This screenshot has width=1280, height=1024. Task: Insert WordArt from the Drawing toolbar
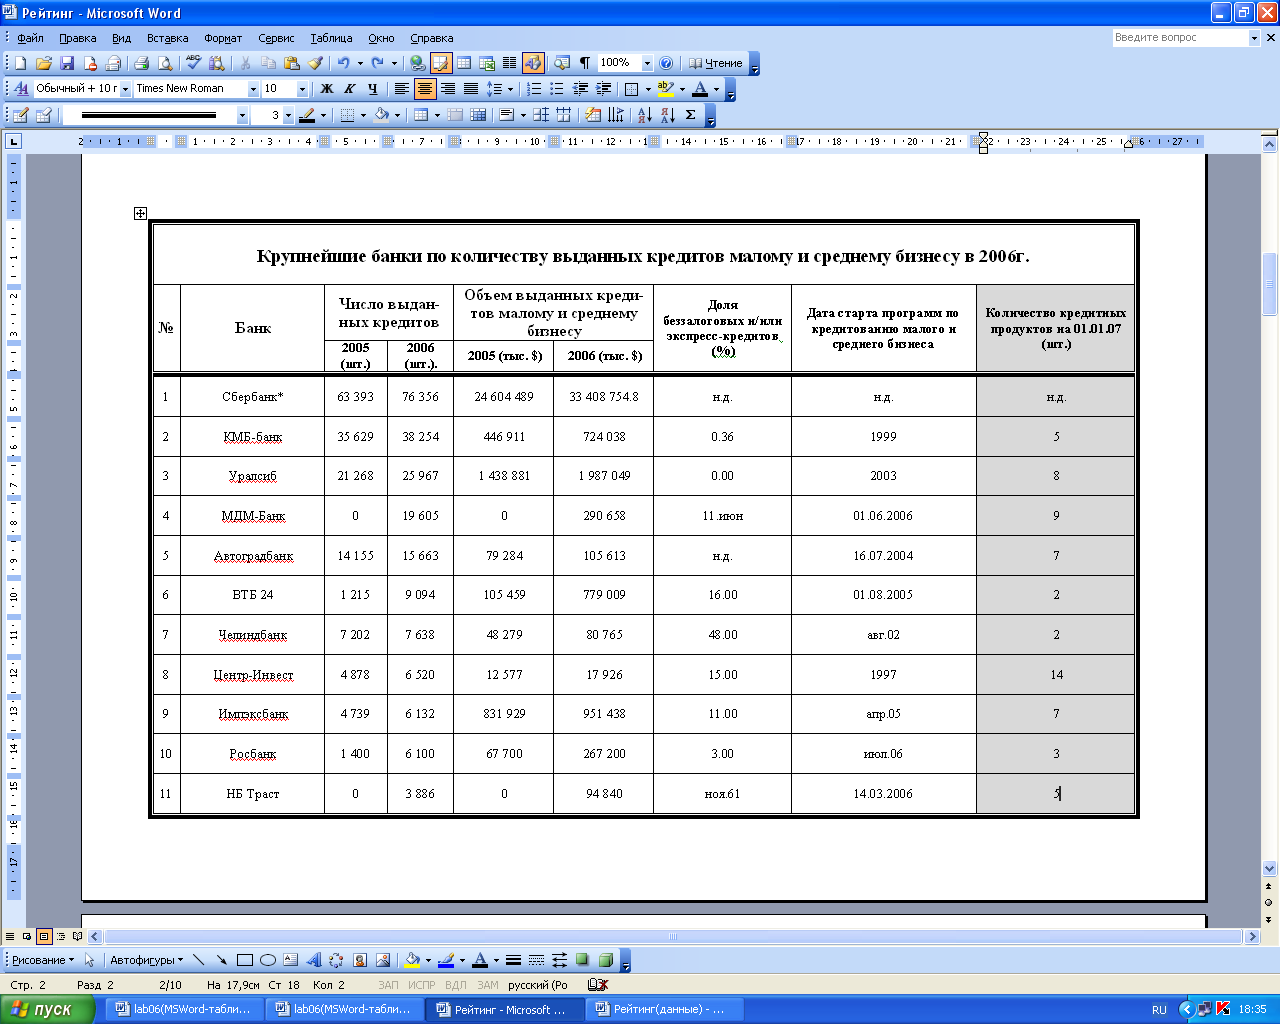[313, 960]
